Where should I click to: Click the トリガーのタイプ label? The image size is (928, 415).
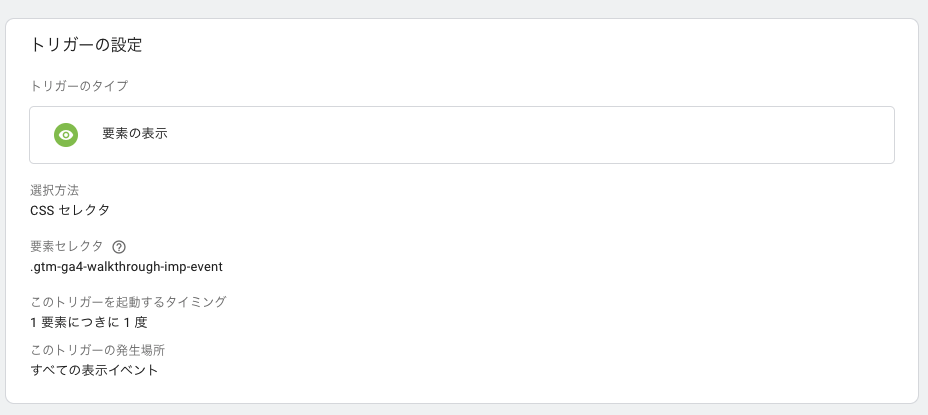tap(79, 86)
